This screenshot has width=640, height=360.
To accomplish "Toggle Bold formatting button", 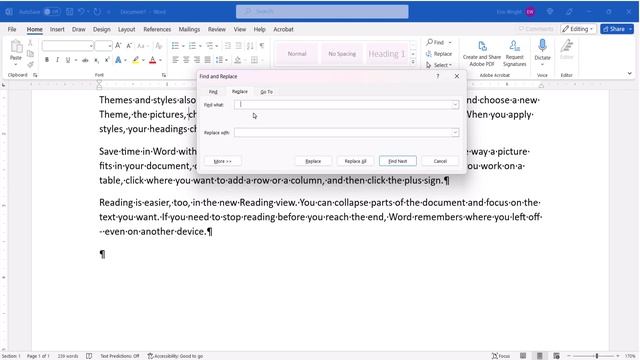I will (47, 60).
